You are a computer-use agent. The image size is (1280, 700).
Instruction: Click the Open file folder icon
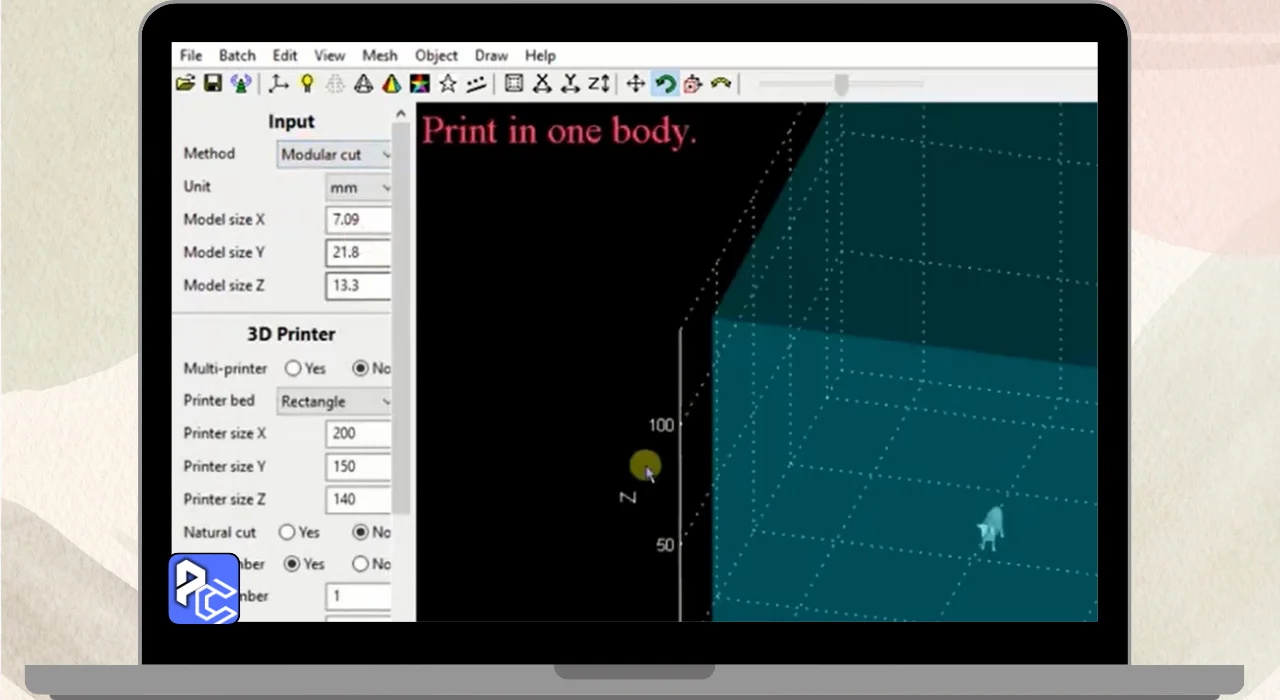[x=185, y=84]
